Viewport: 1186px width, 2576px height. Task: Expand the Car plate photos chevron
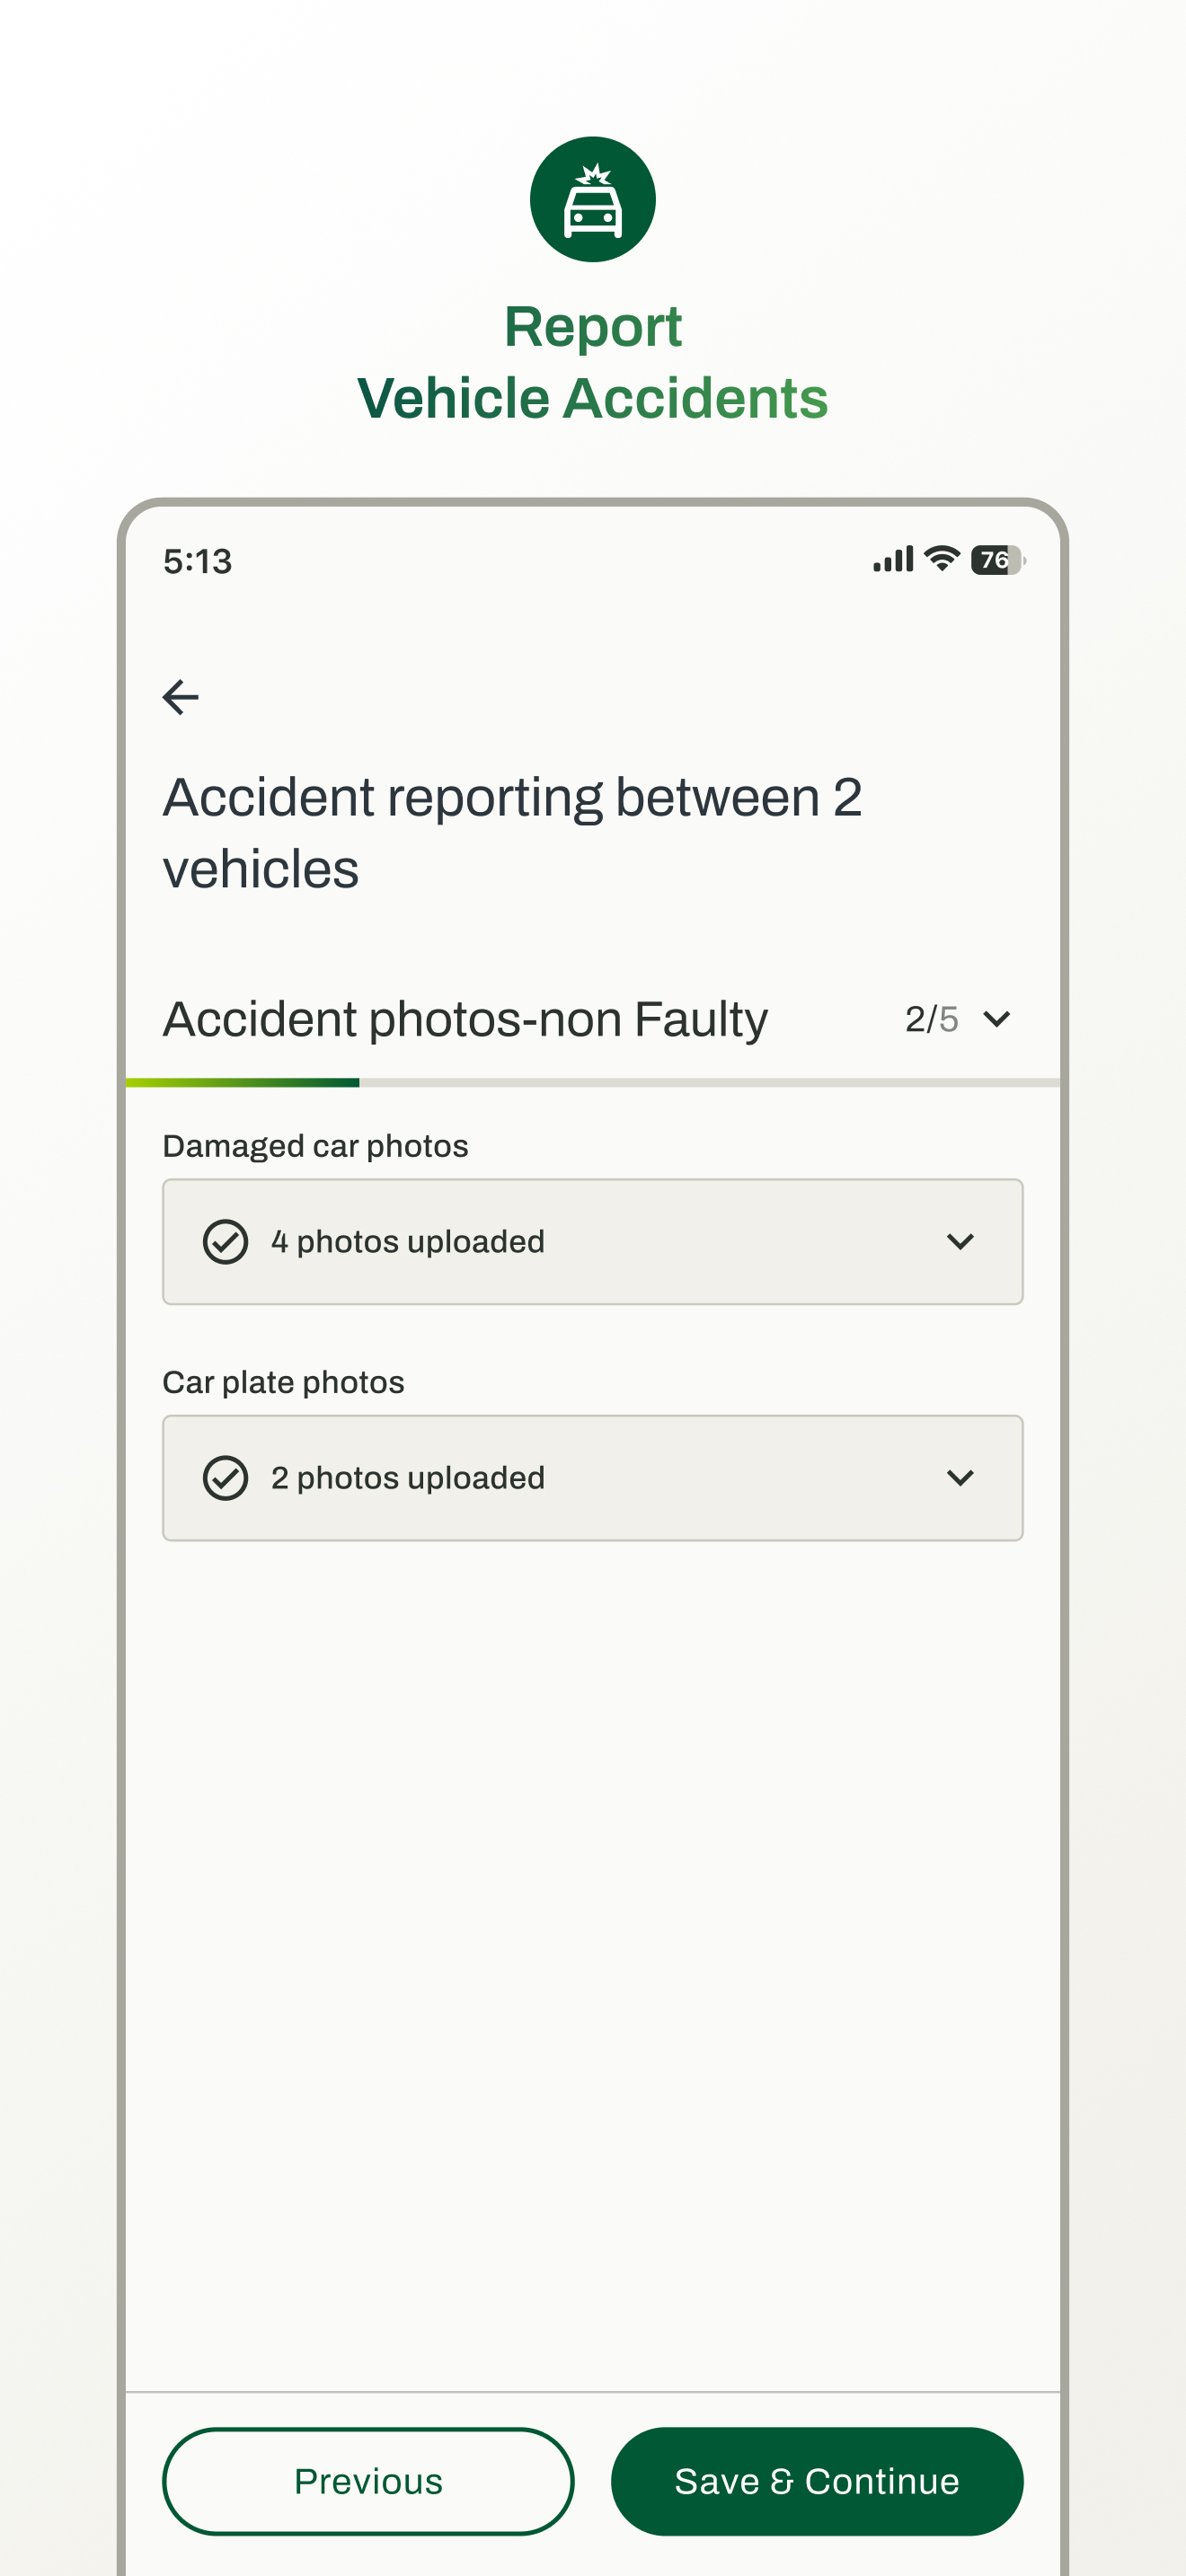960,1478
